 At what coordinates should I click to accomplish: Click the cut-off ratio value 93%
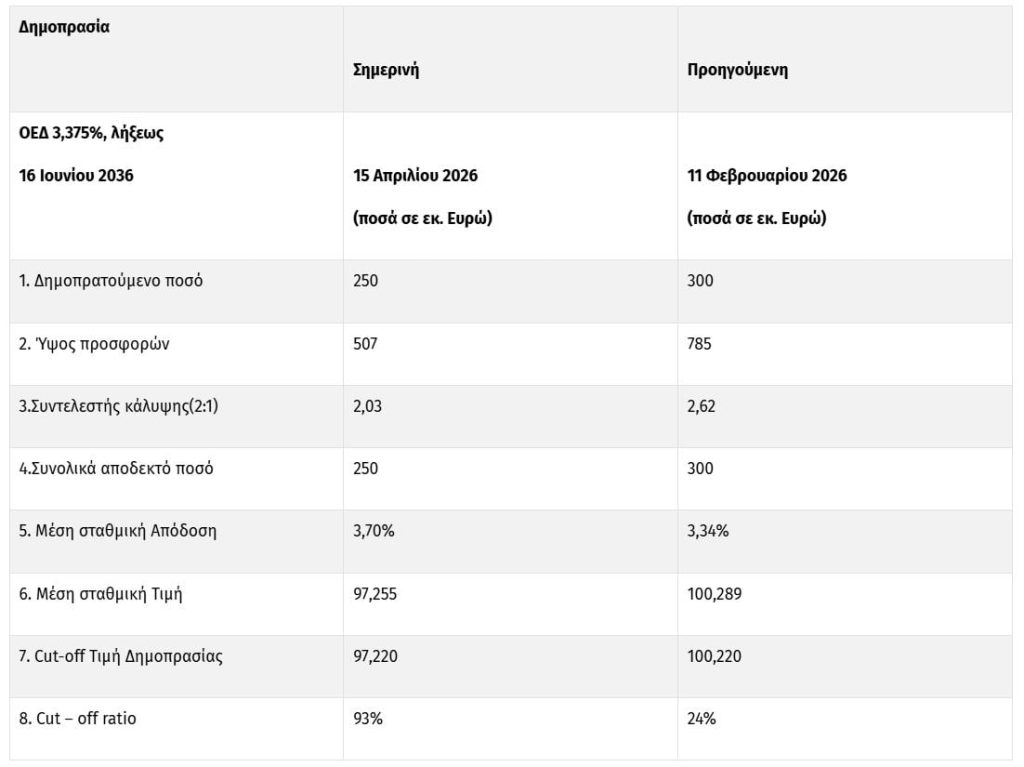point(367,718)
